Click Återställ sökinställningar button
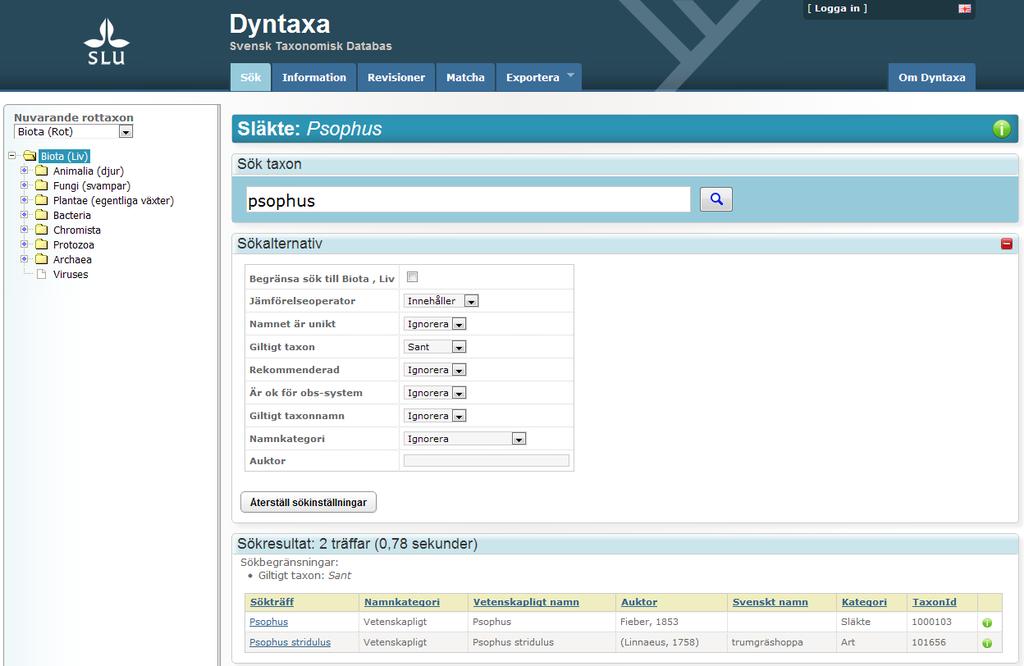 coord(308,502)
